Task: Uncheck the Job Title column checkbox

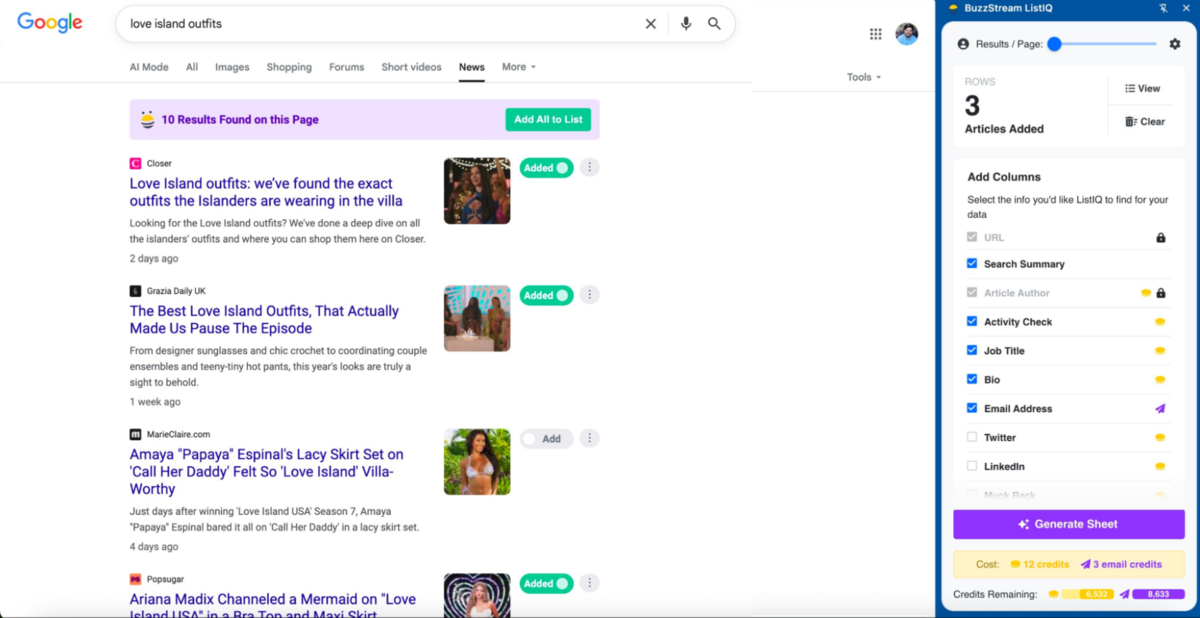Action: coord(972,350)
